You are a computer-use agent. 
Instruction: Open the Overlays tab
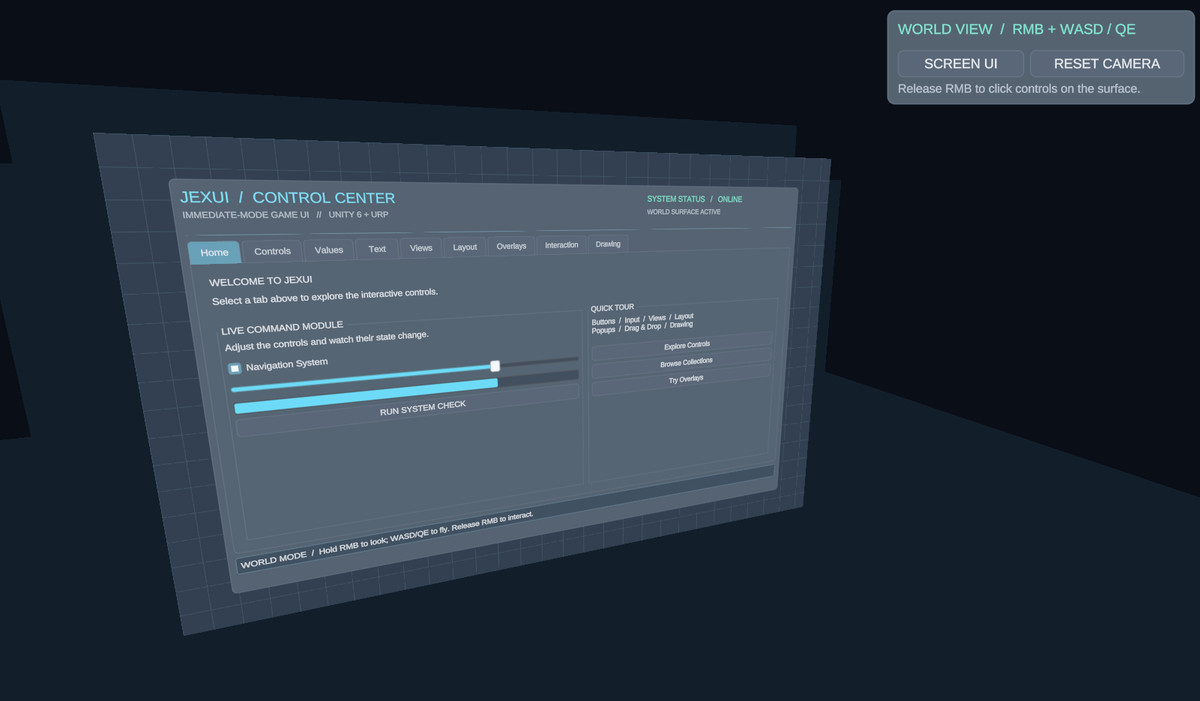pos(511,246)
